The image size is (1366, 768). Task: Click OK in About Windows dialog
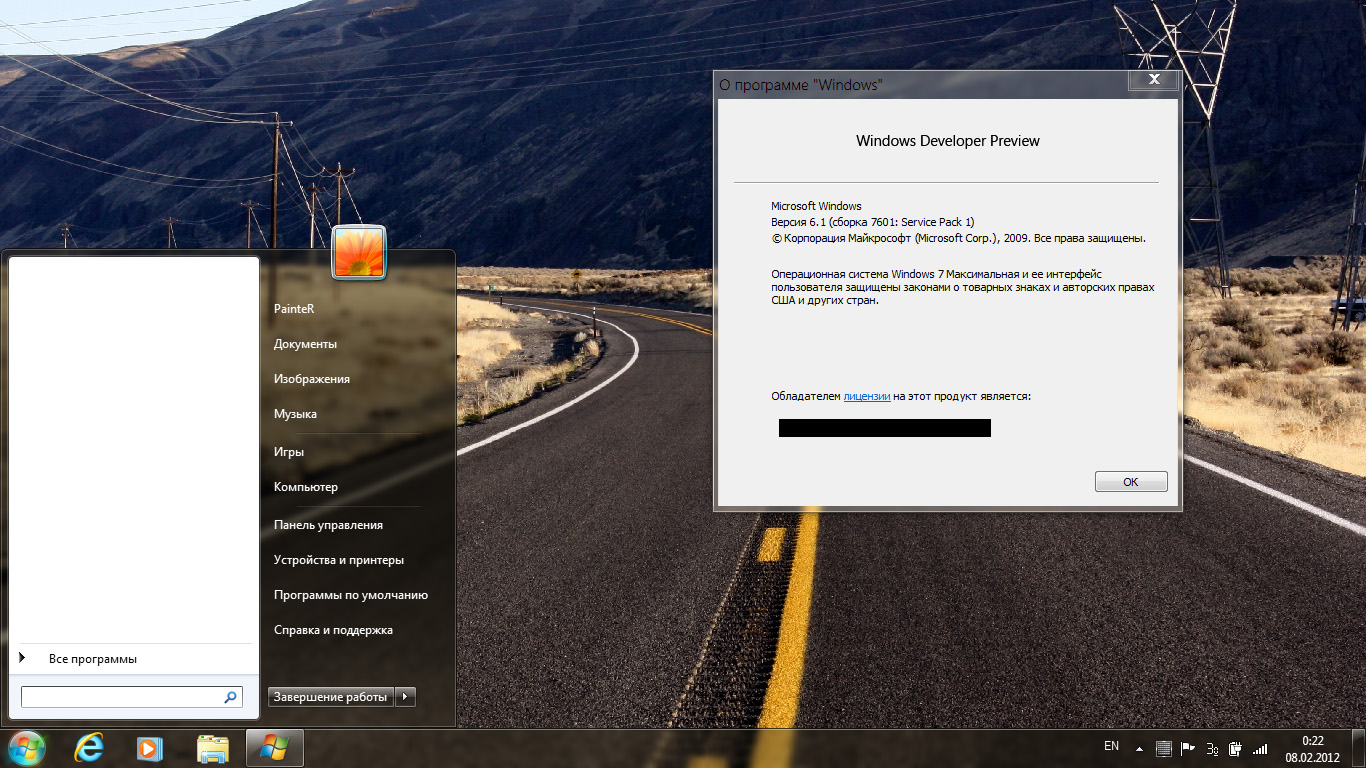(x=1131, y=482)
